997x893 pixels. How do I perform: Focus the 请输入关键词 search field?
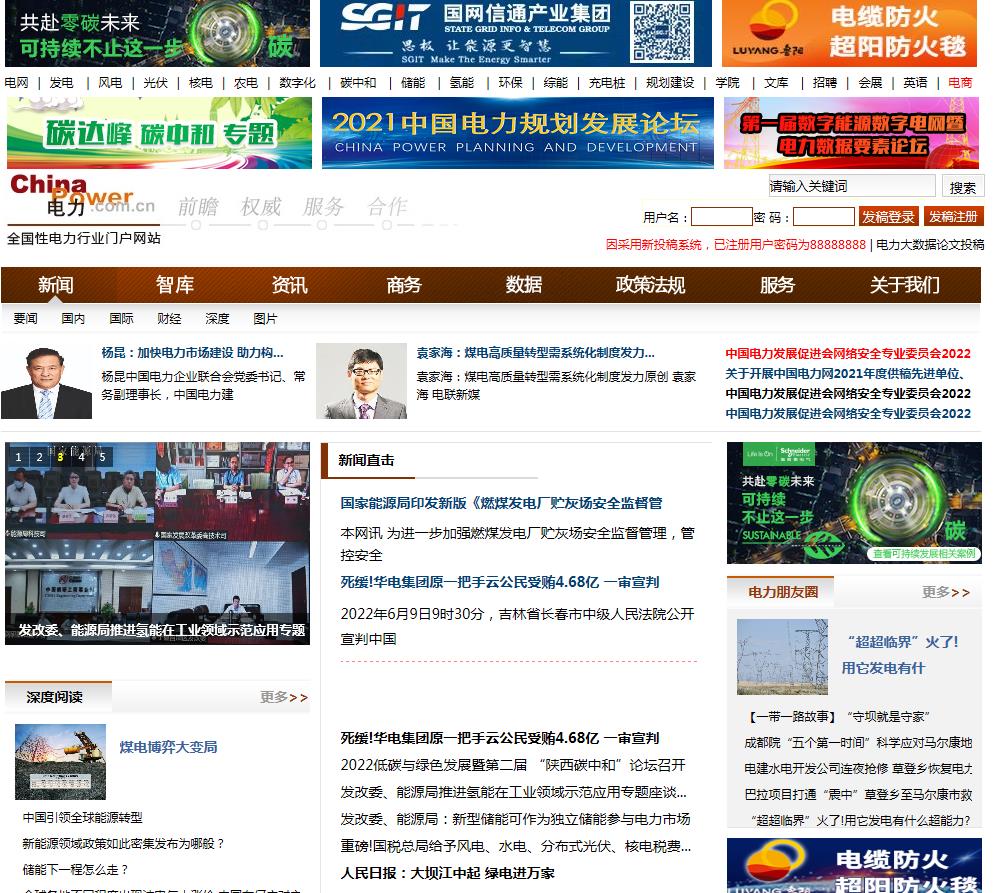(x=851, y=186)
